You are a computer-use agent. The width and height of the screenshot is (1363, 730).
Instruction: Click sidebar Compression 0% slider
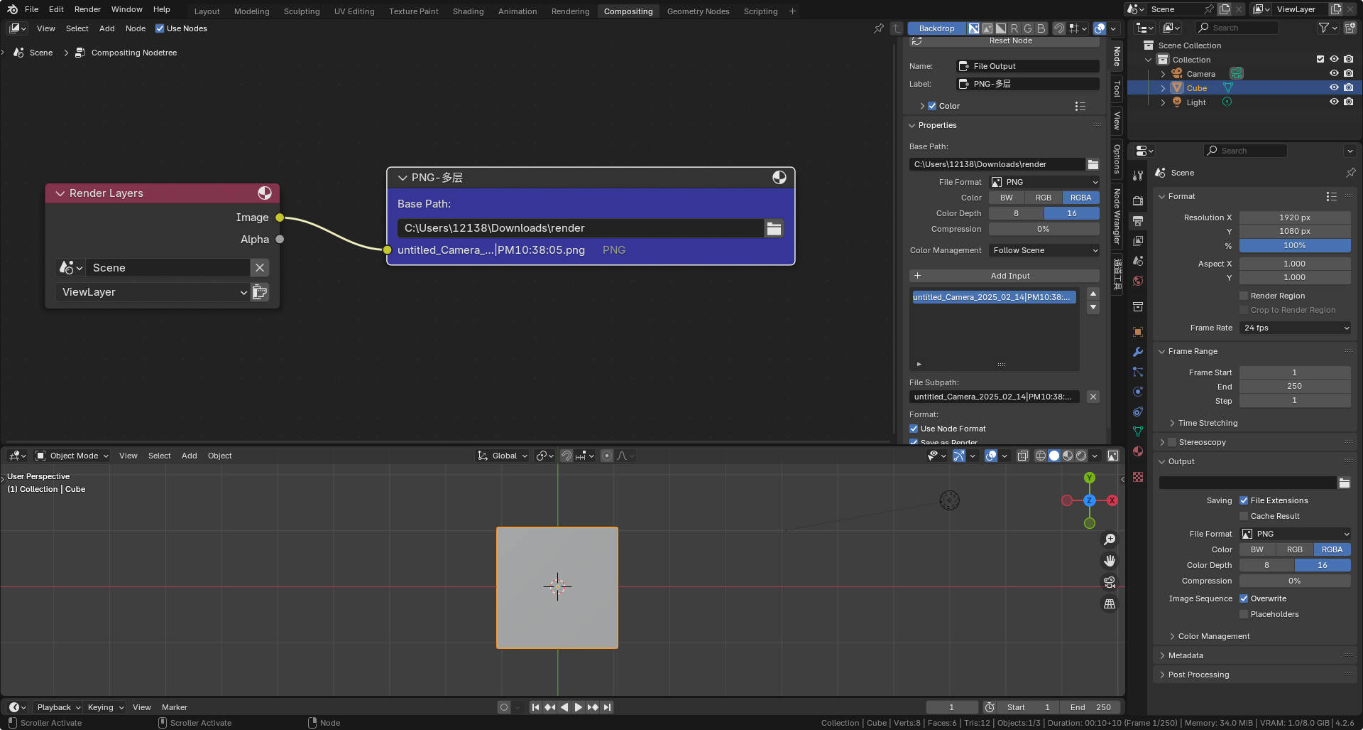coord(1044,229)
